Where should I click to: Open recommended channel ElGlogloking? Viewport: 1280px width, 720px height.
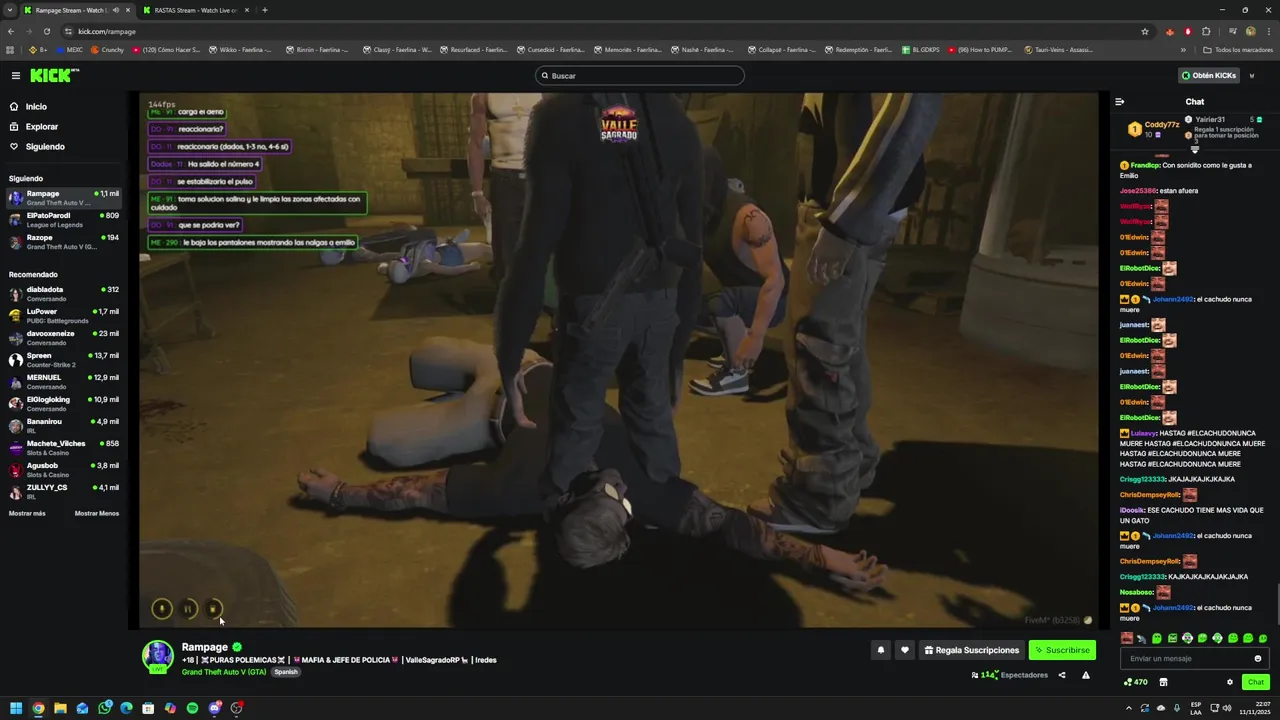pyautogui.click(x=64, y=404)
